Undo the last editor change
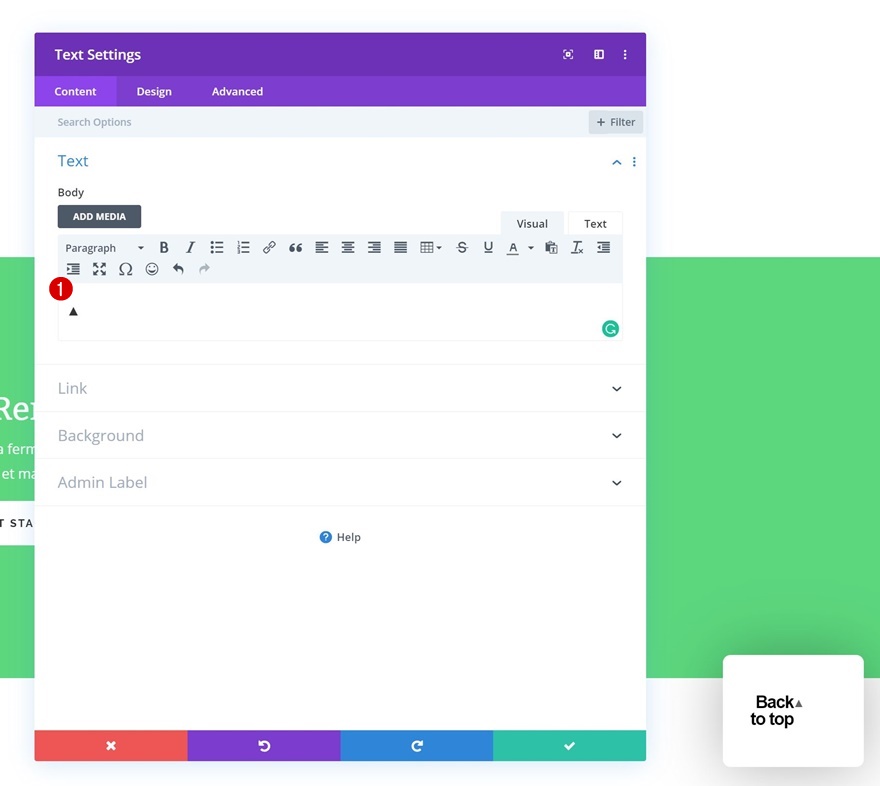Screen dimensions: 880x786 pyautogui.click(x=178, y=268)
